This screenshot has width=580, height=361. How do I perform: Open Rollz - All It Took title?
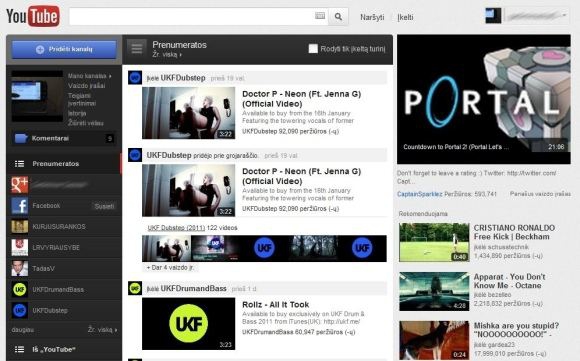[x=276, y=304]
